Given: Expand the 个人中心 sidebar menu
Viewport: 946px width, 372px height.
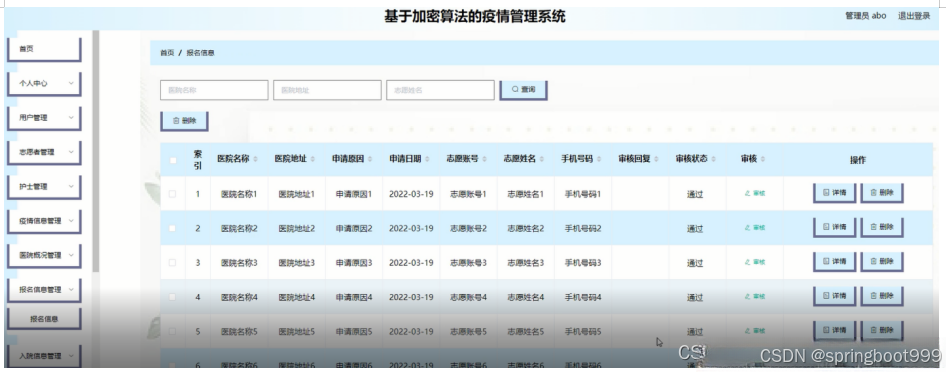Looking at the screenshot, I should [x=44, y=84].
